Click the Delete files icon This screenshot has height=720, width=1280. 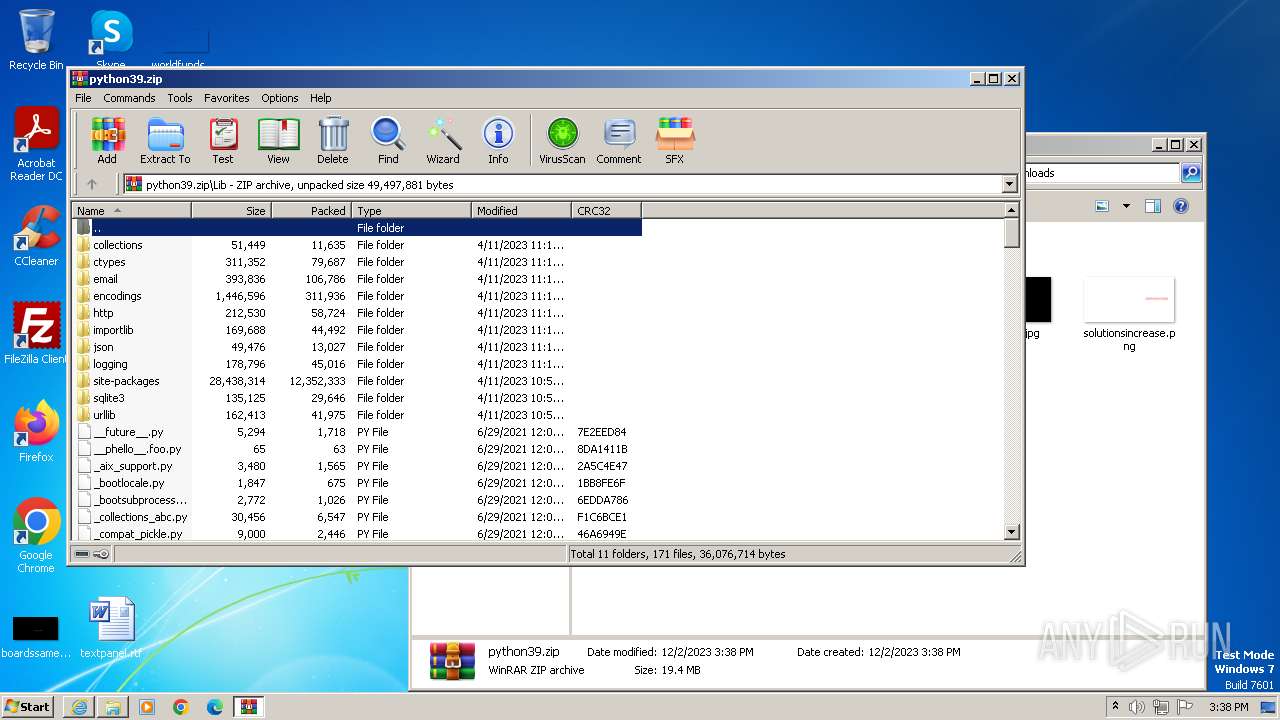click(x=333, y=140)
